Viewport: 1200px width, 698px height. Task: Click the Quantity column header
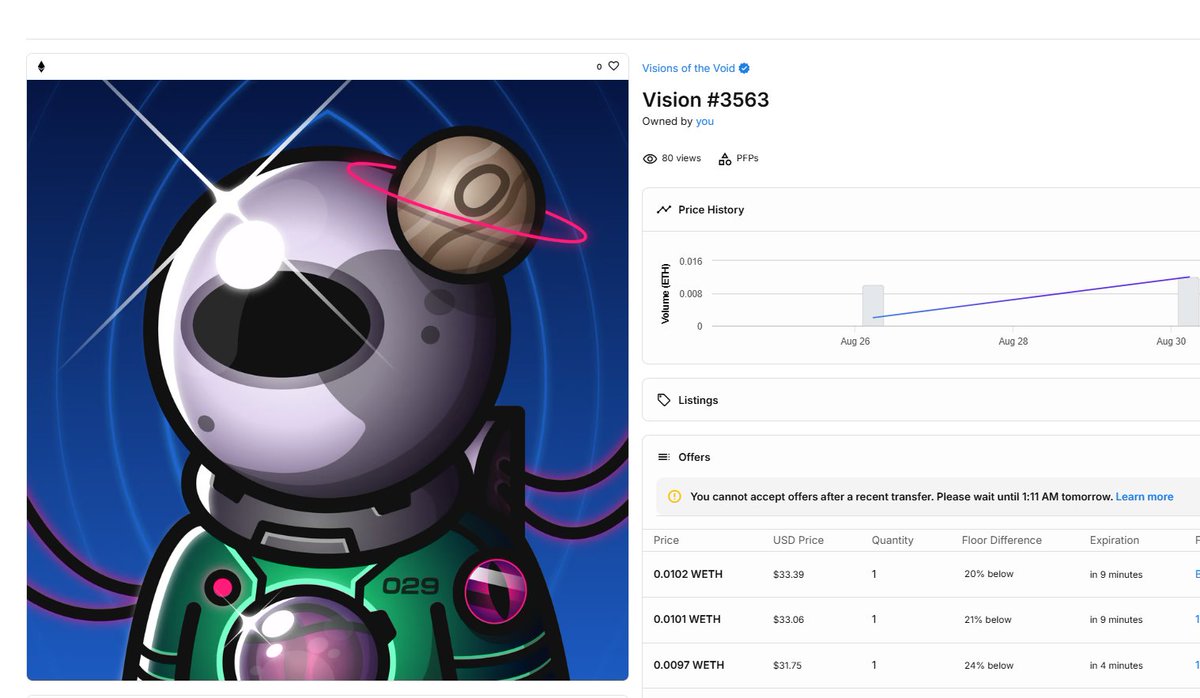pyautogui.click(x=892, y=540)
